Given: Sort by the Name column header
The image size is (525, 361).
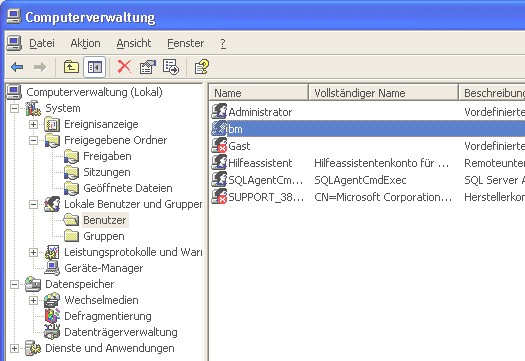Looking at the screenshot, I should click(258, 93).
